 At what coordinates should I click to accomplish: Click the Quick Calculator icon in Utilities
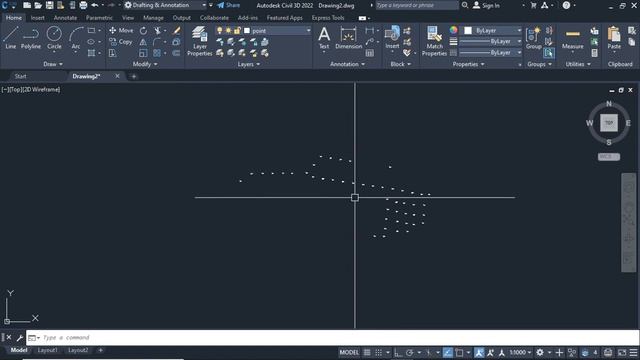click(x=594, y=53)
